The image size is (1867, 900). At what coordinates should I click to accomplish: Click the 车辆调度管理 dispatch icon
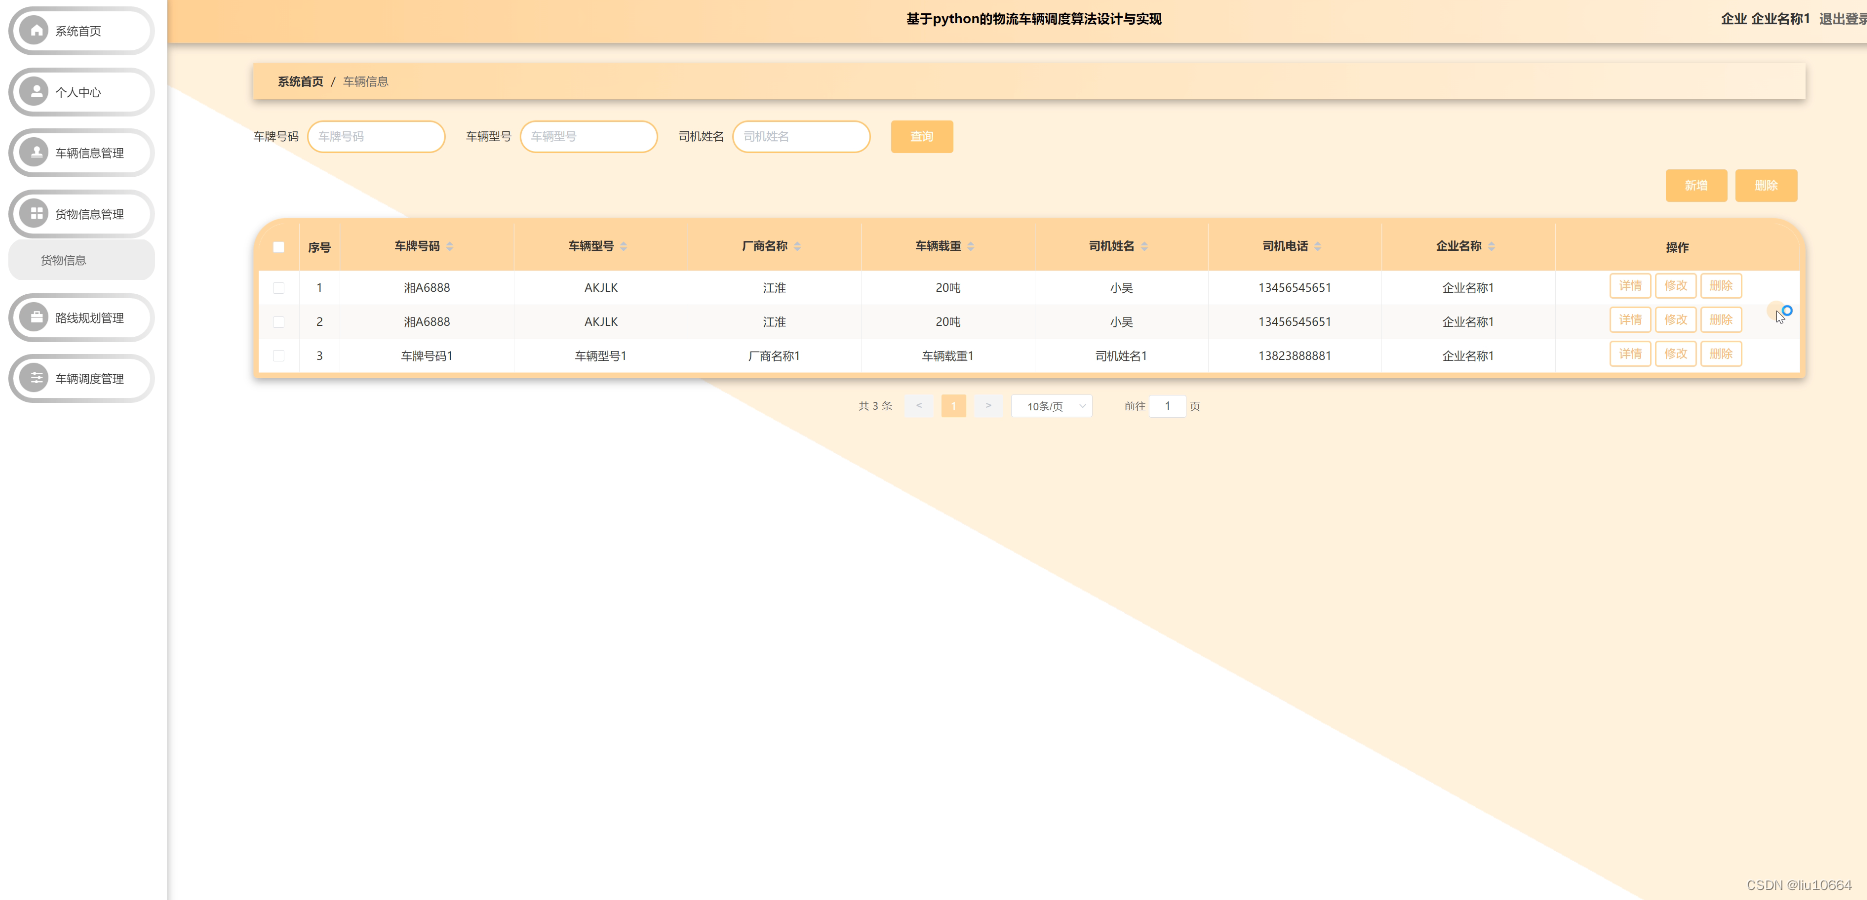click(37, 378)
